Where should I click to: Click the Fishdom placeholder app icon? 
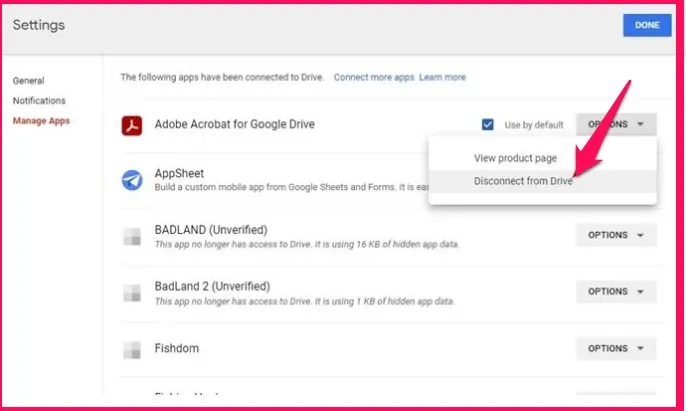pos(132,350)
